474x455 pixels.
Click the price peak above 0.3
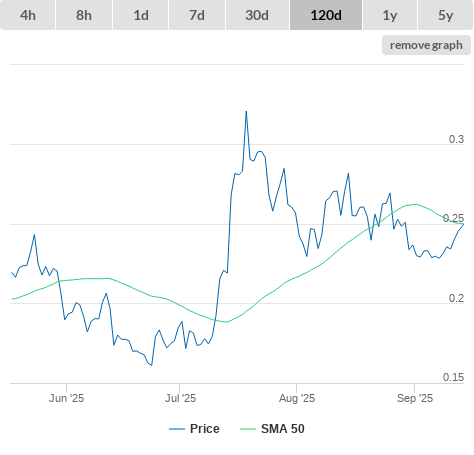[246, 111]
